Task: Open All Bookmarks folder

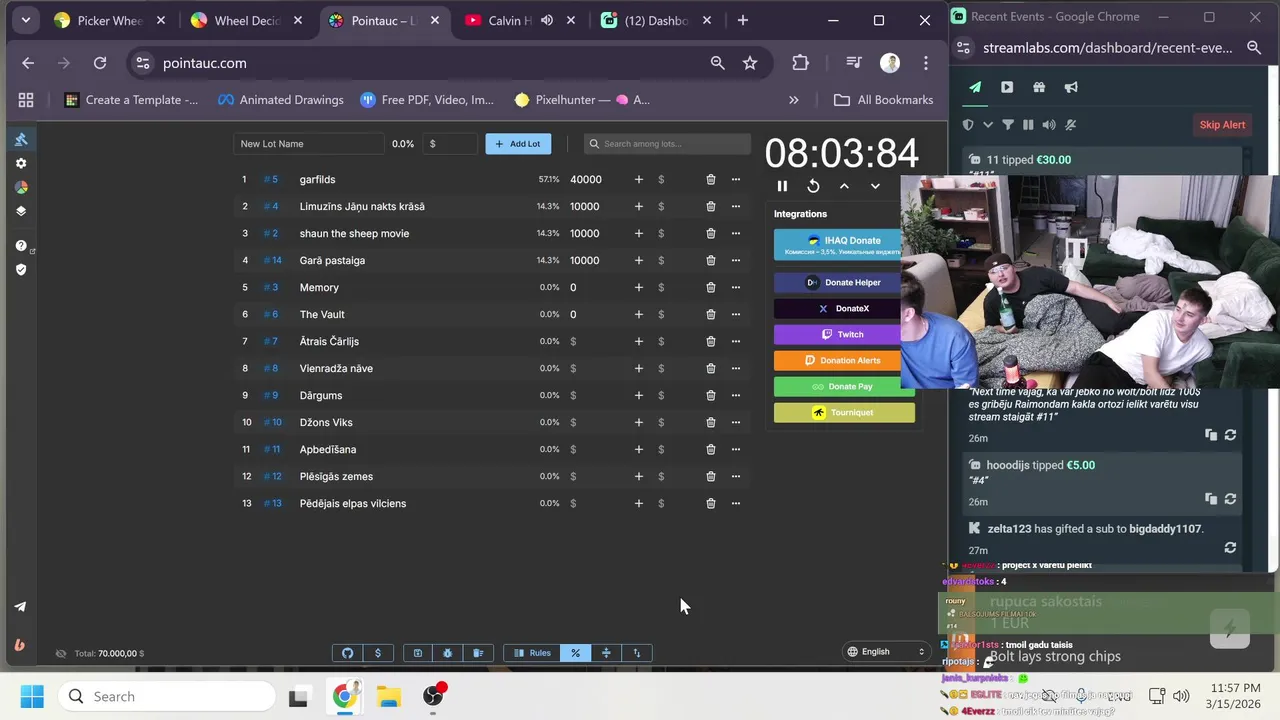Action: pyautogui.click(x=884, y=100)
